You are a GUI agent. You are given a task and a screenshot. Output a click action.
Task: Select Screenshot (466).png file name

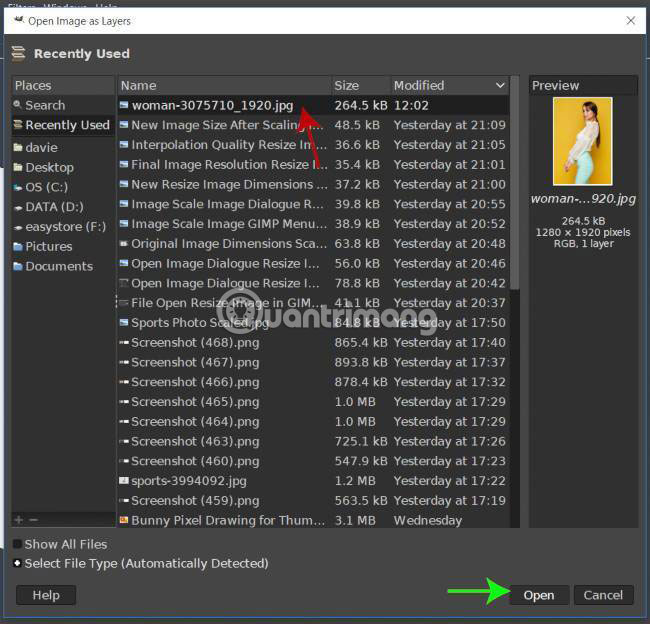[x=195, y=382]
